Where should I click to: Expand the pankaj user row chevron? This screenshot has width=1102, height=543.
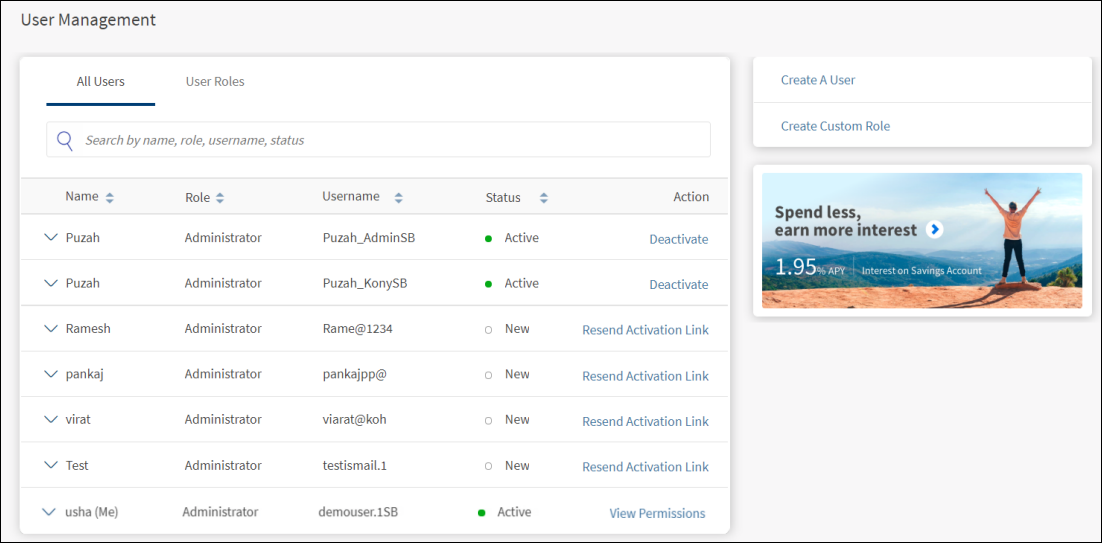[x=51, y=374]
